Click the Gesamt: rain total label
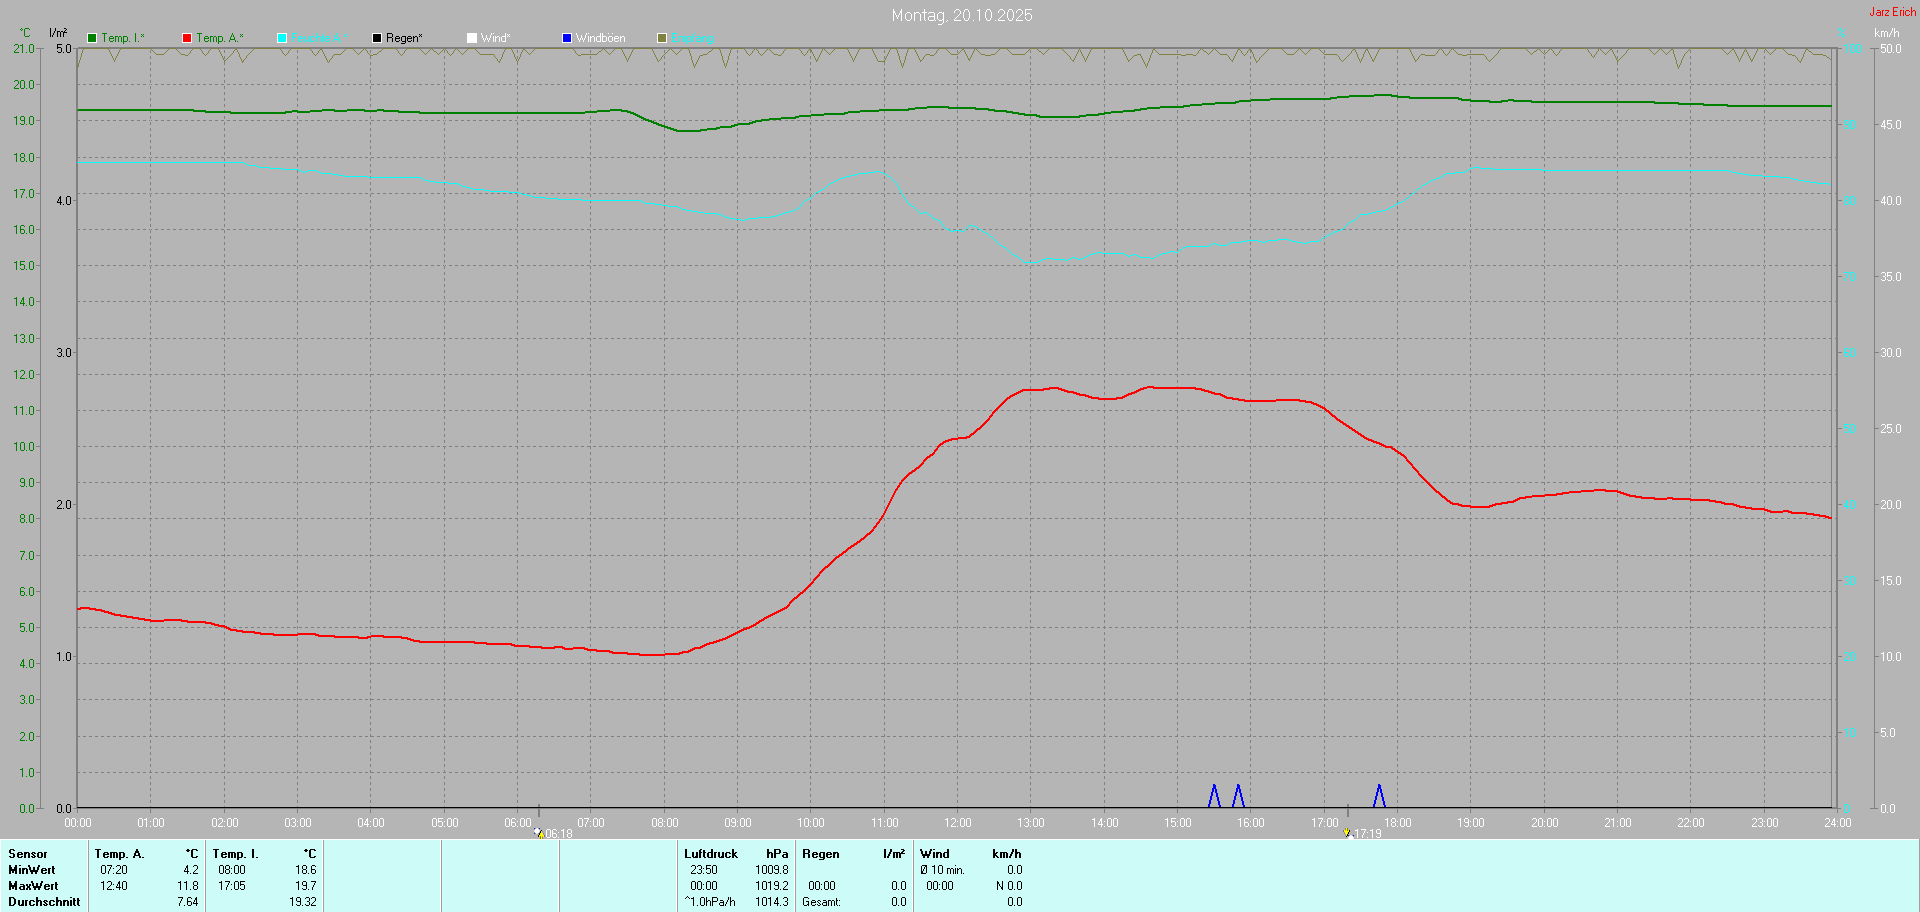Image resolution: width=1920 pixels, height=912 pixels. point(822,902)
